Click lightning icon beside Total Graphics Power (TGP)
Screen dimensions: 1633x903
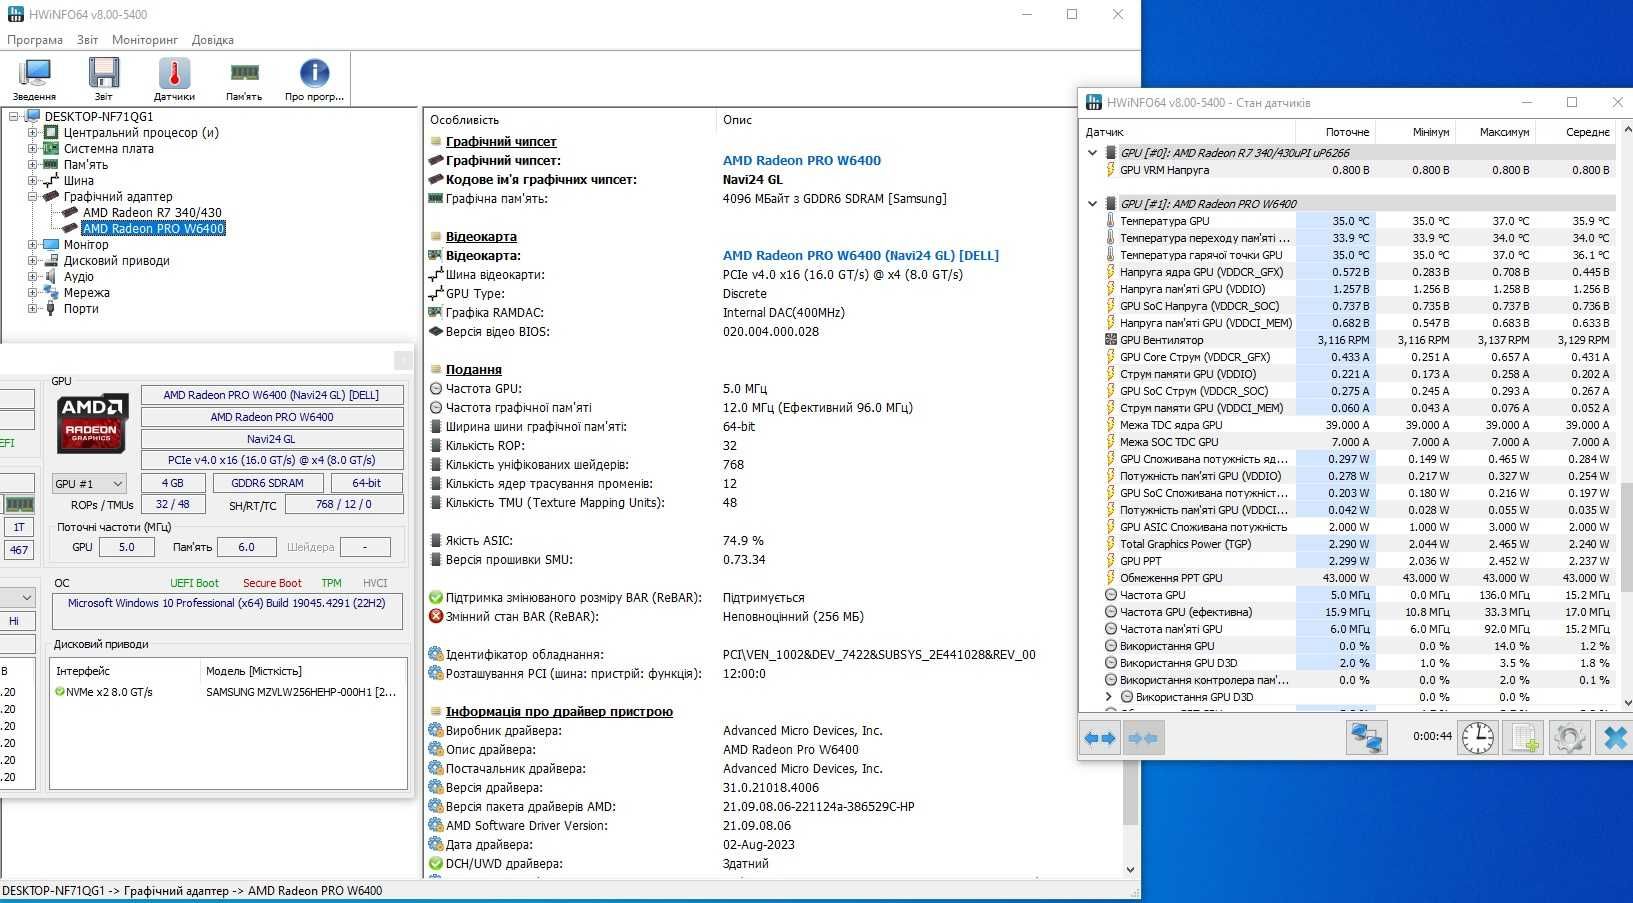coord(1110,544)
